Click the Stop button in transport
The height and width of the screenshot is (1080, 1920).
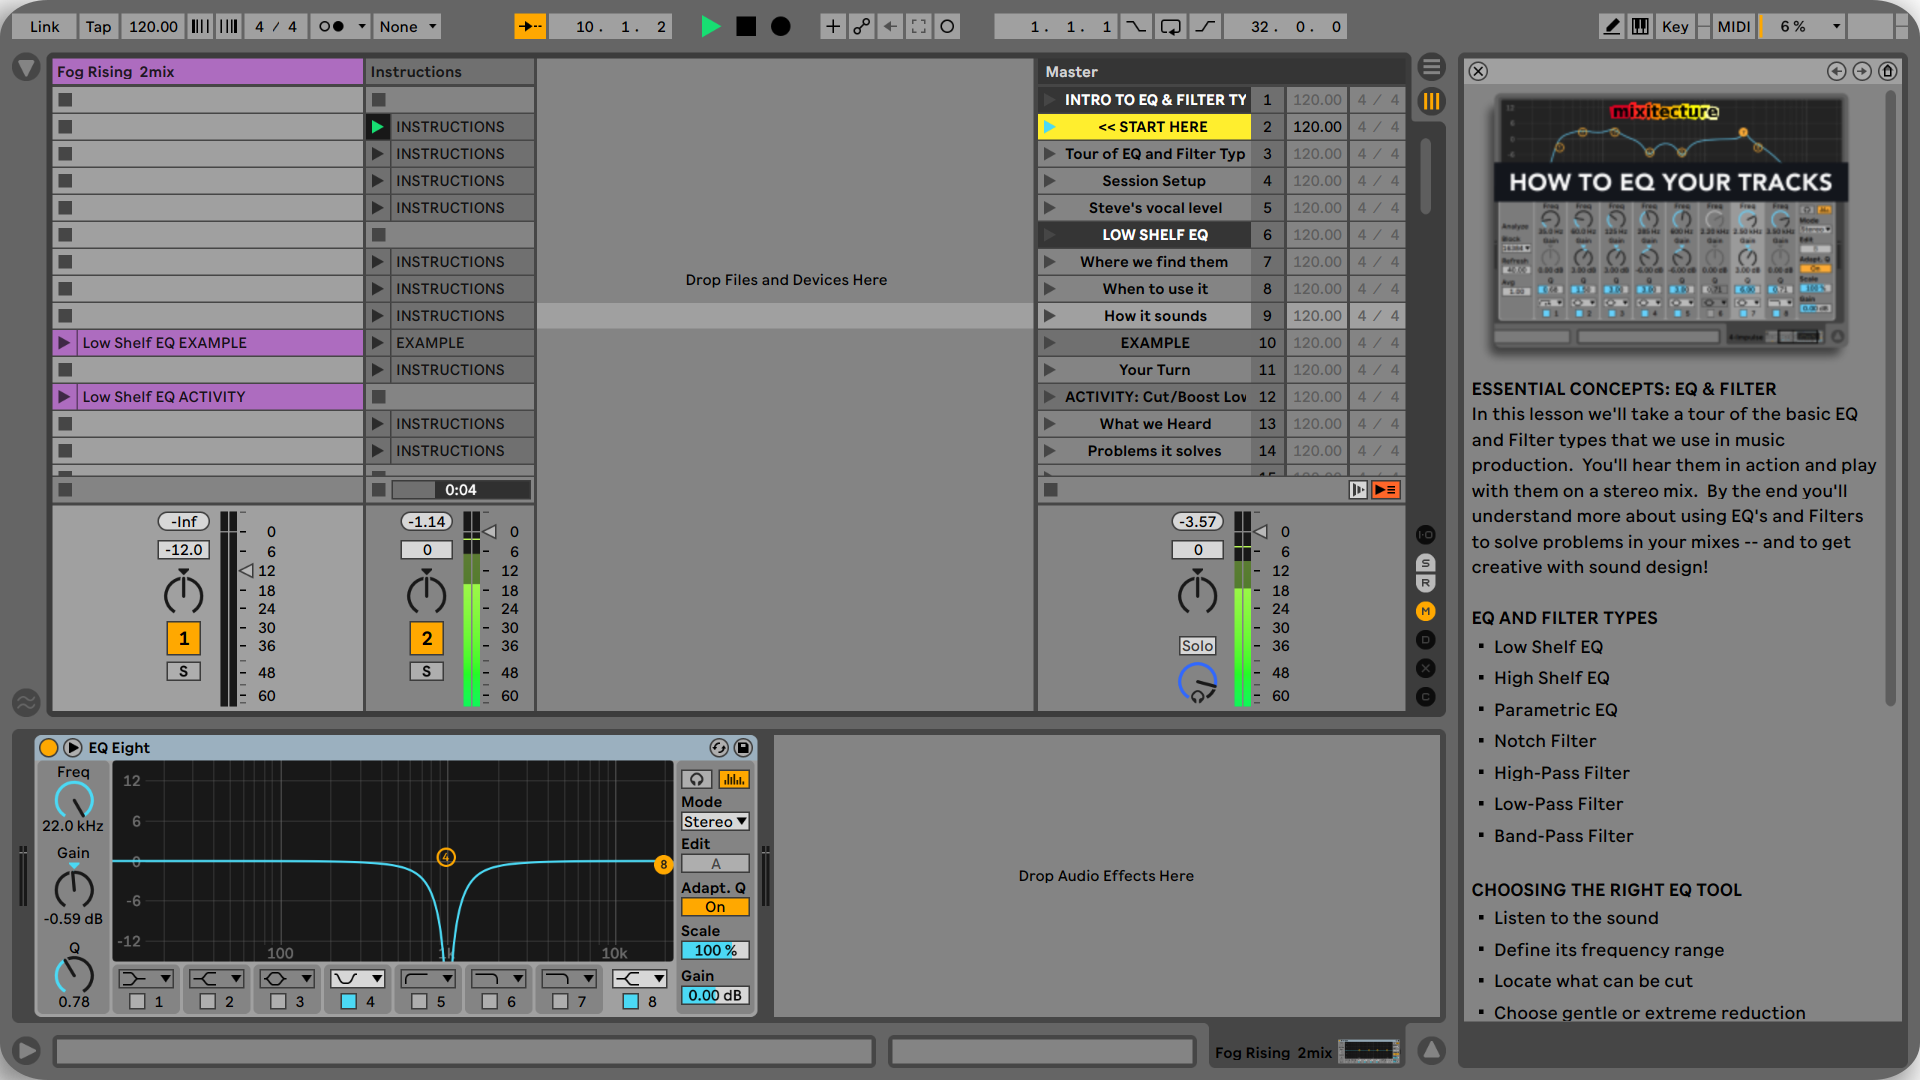pos(746,27)
